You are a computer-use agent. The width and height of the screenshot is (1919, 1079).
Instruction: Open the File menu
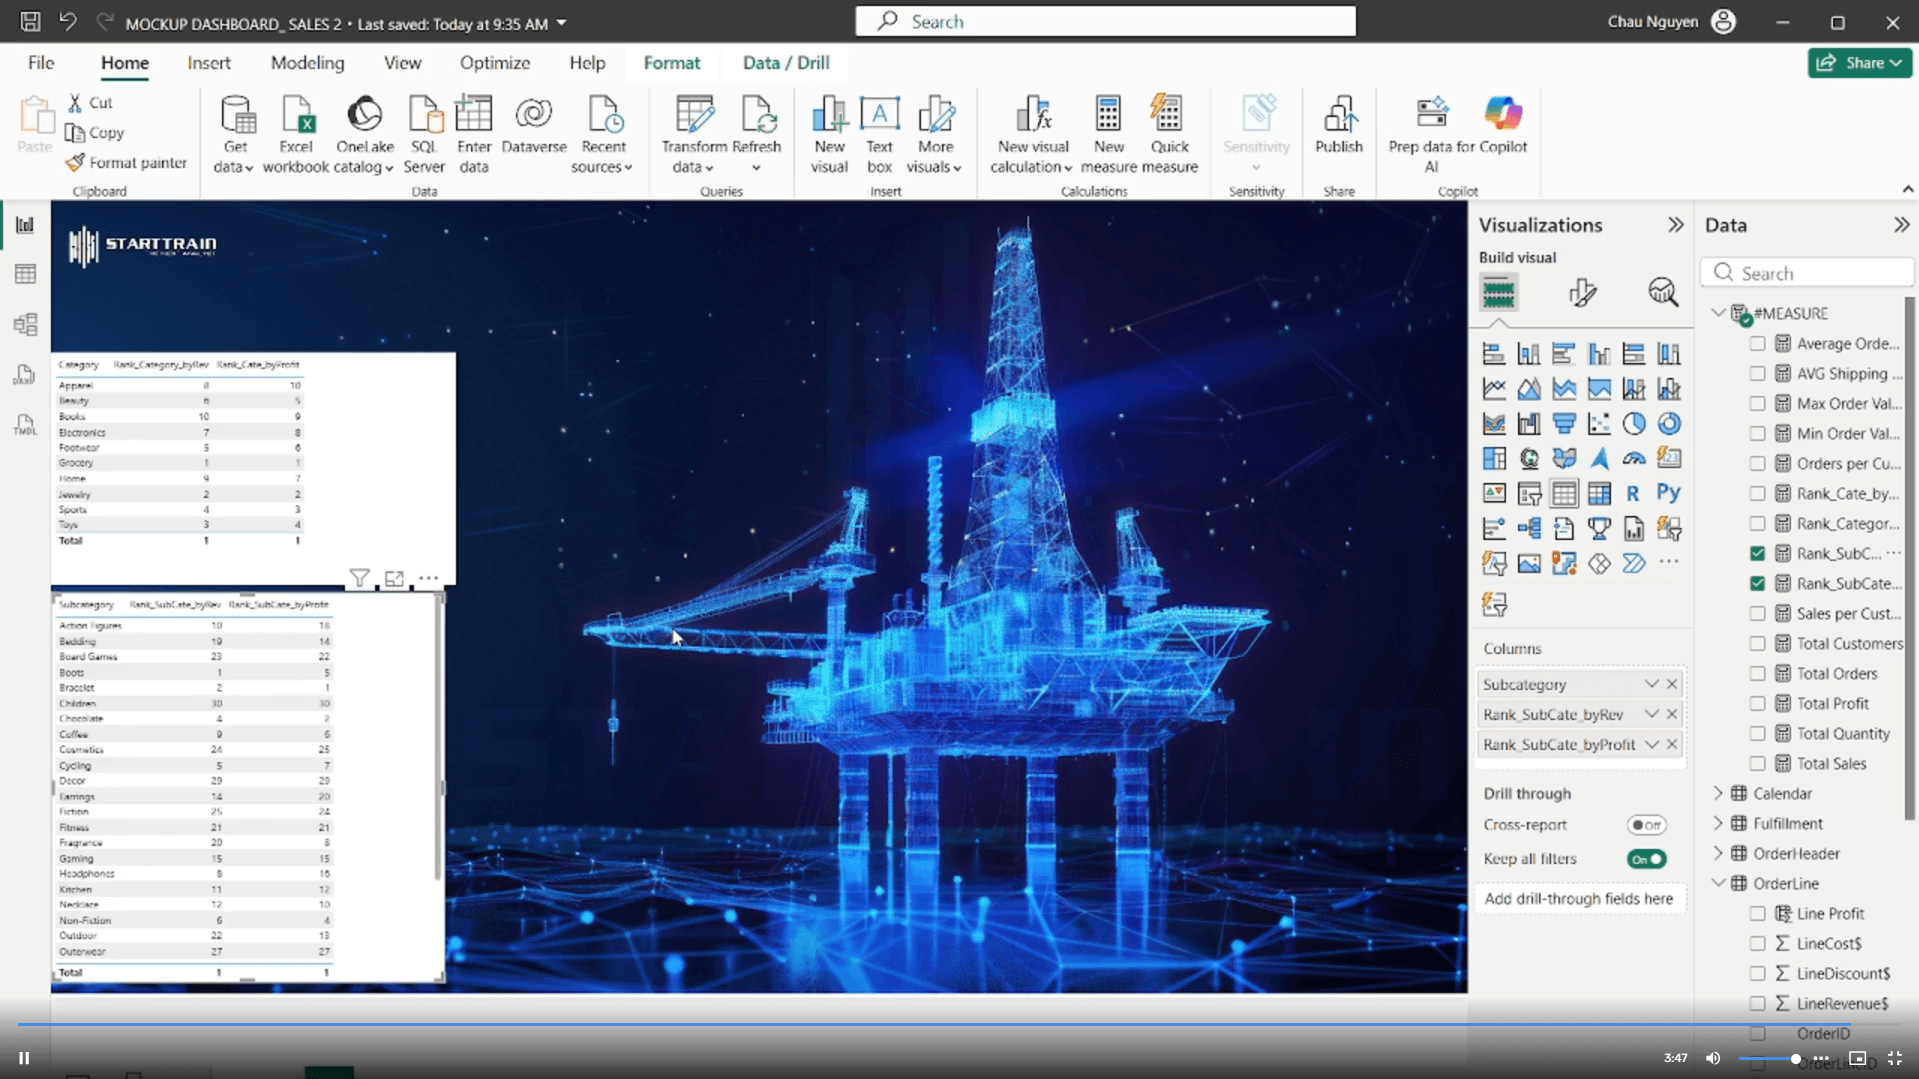tap(41, 63)
